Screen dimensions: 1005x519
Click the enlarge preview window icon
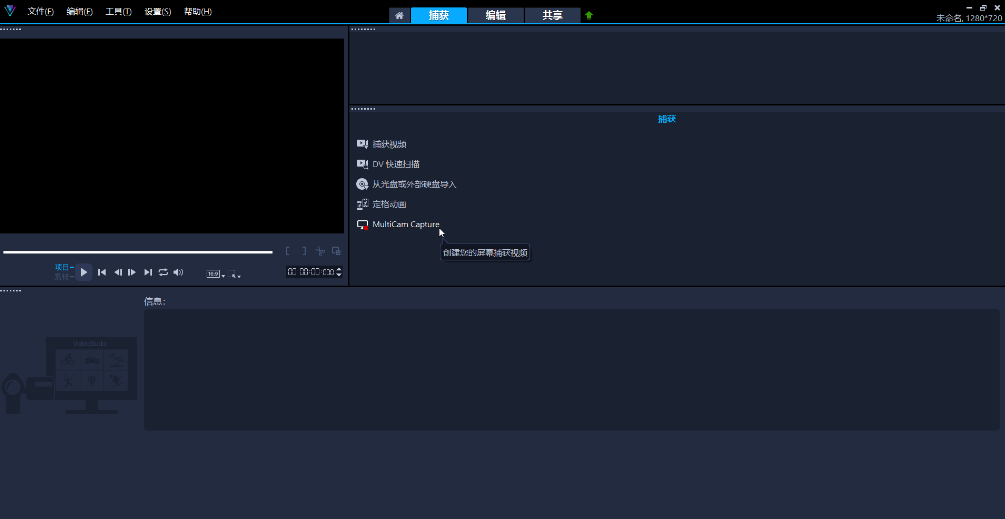point(336,251)
